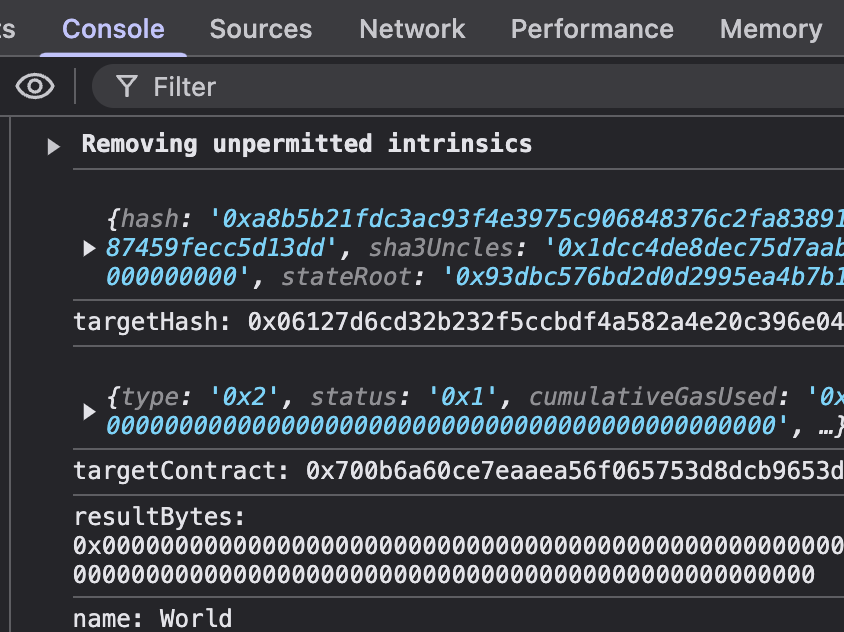844x632 pixels.
Task: Select the targetContract log line
Action: pos(459,472)
